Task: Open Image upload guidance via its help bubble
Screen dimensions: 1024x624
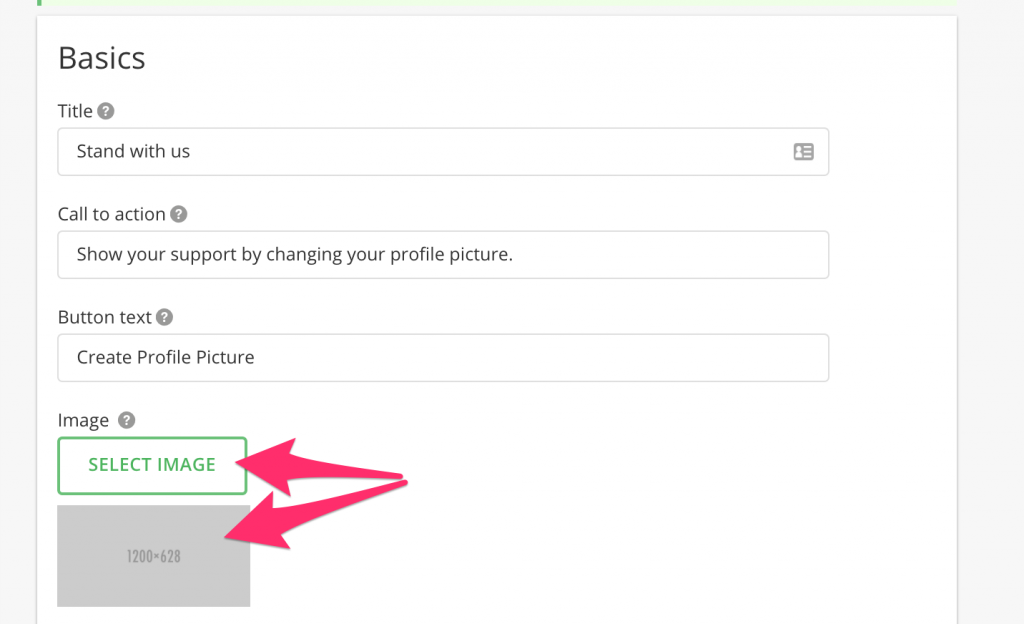Action: pyautogui.click(x=126, y=420)
